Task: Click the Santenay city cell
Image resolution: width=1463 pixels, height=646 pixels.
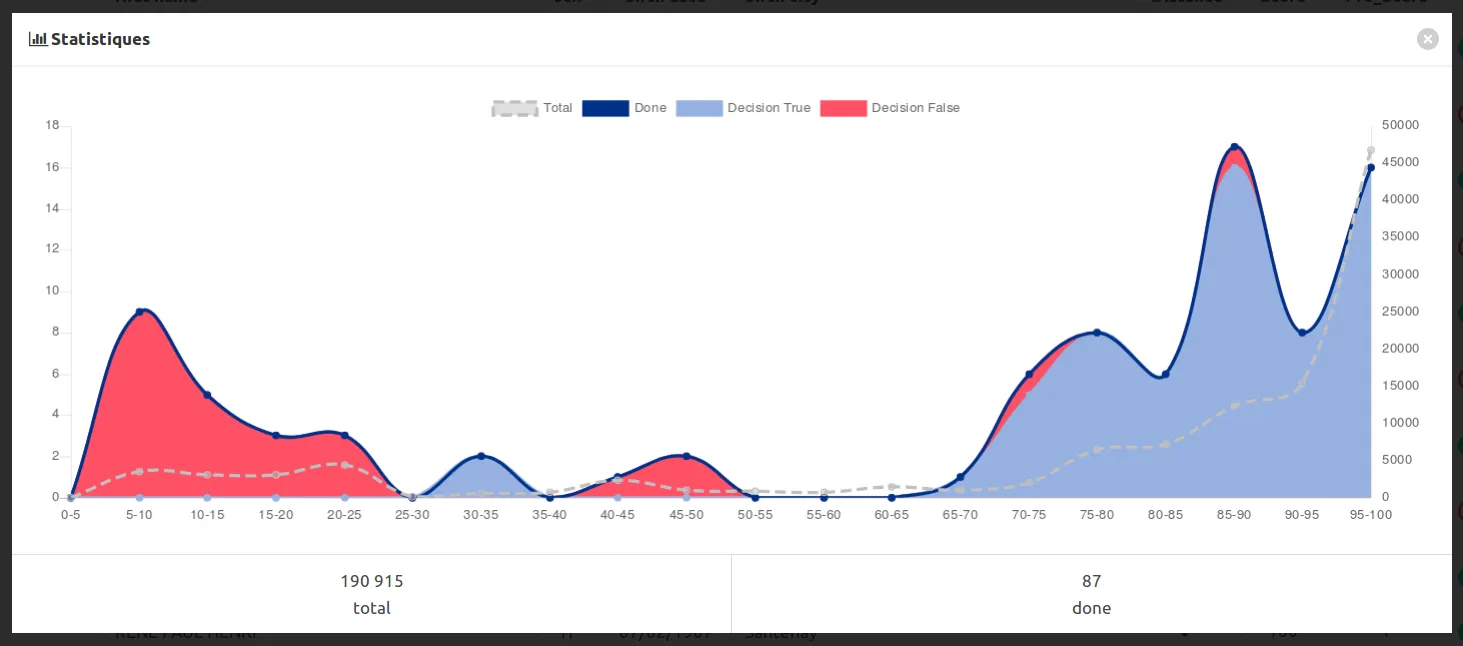Action: click(781, 632)
